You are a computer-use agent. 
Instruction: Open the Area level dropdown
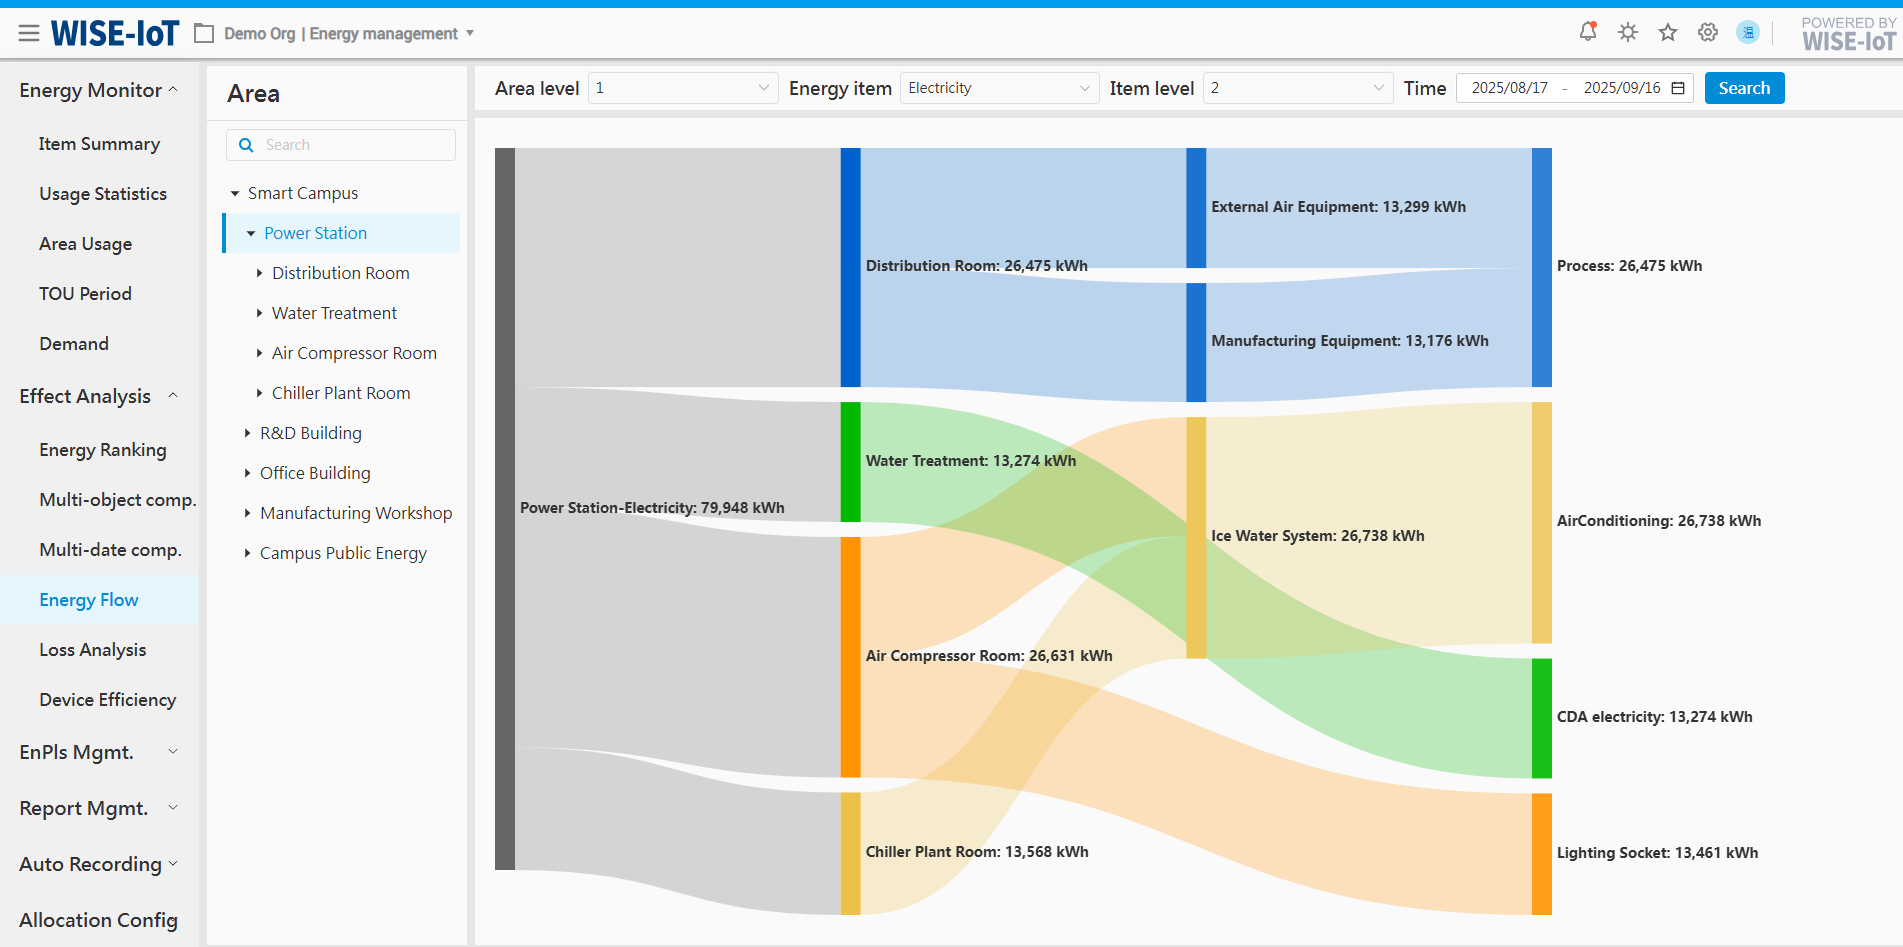click(x=682, y=88)
